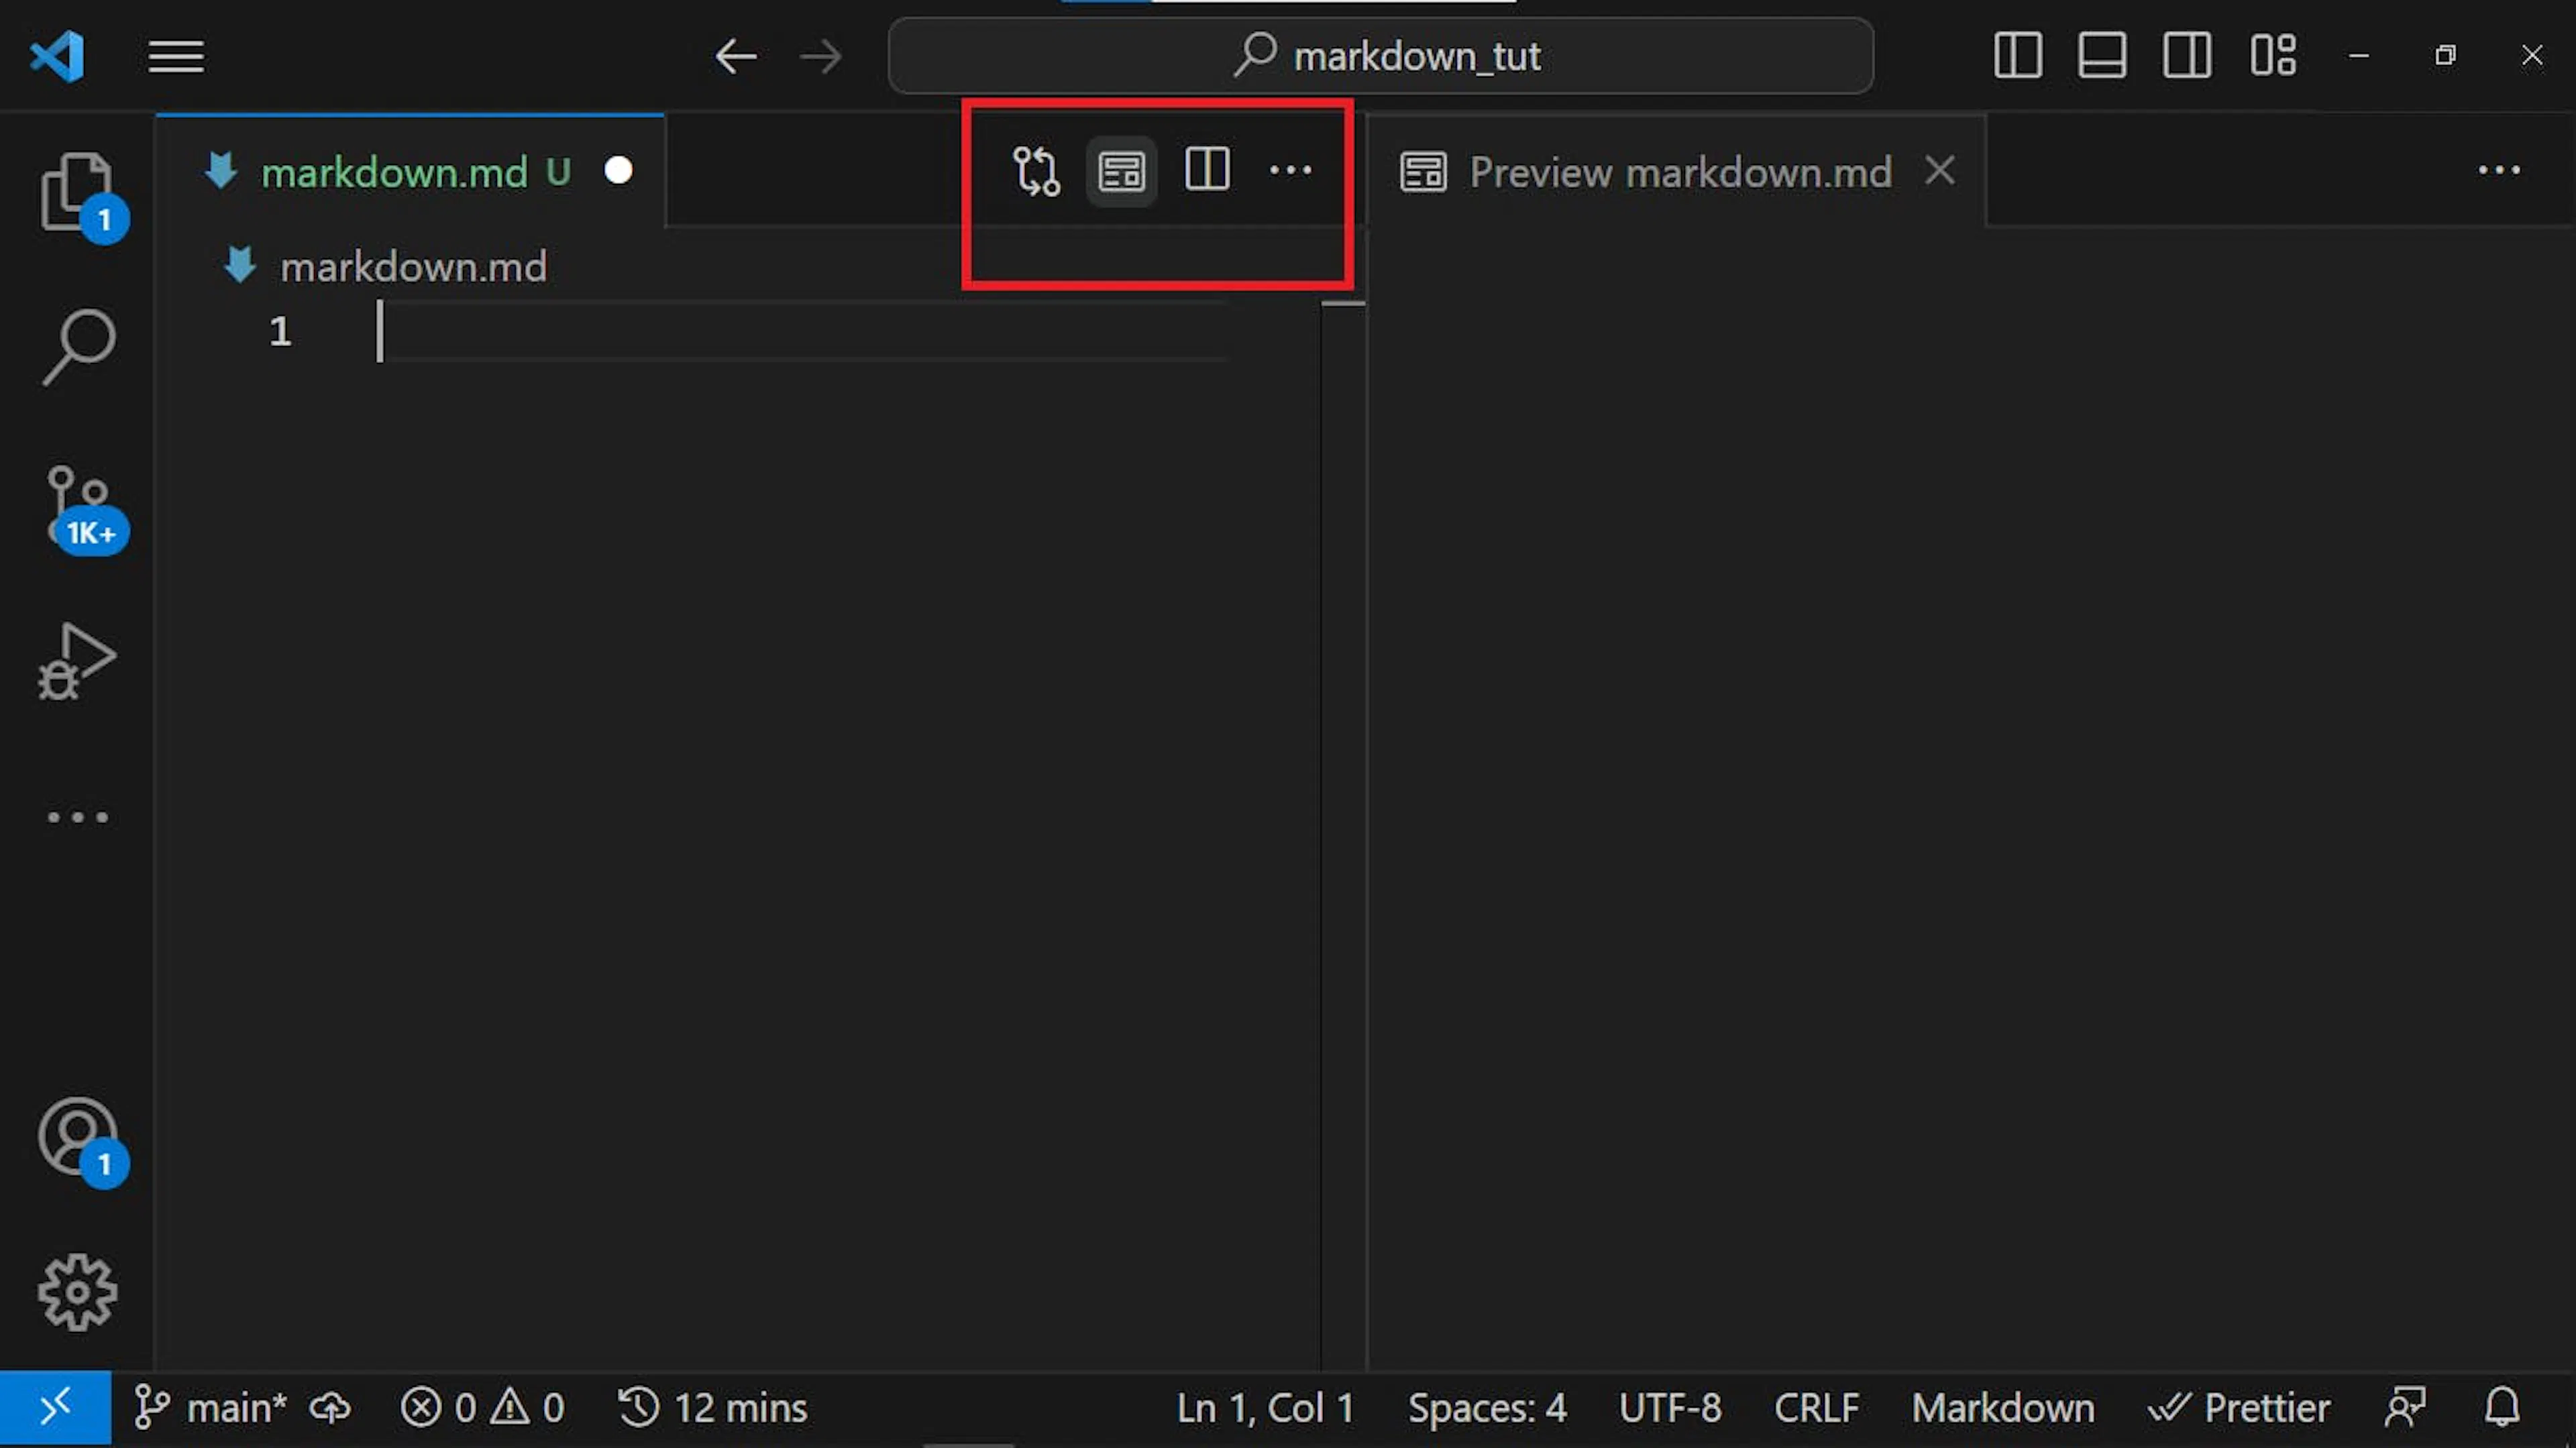
Task: Click the Open Preview to the Side icon
Action: (1121, 171)
